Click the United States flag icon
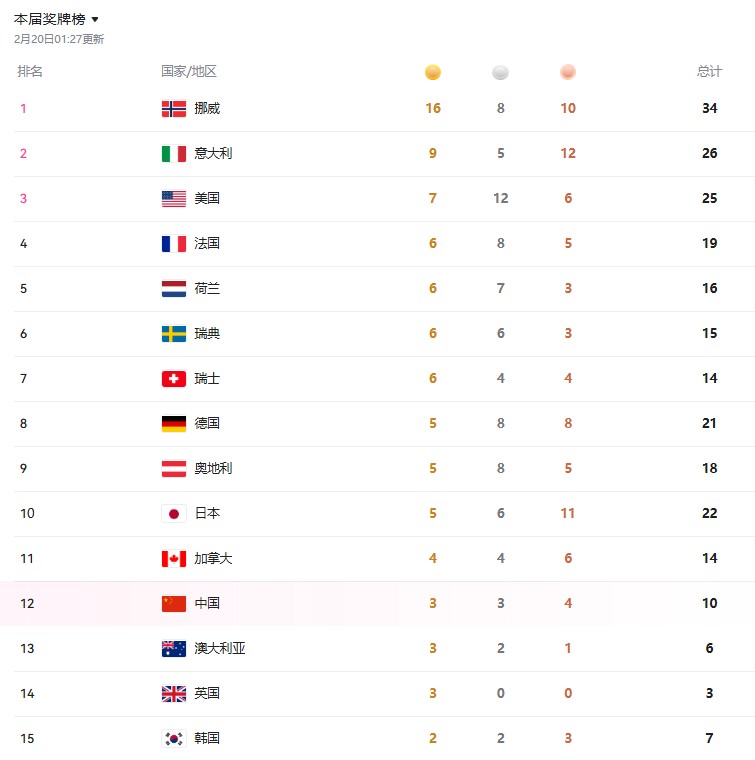Viewport: 755px width, 760px height. point(174,199)
